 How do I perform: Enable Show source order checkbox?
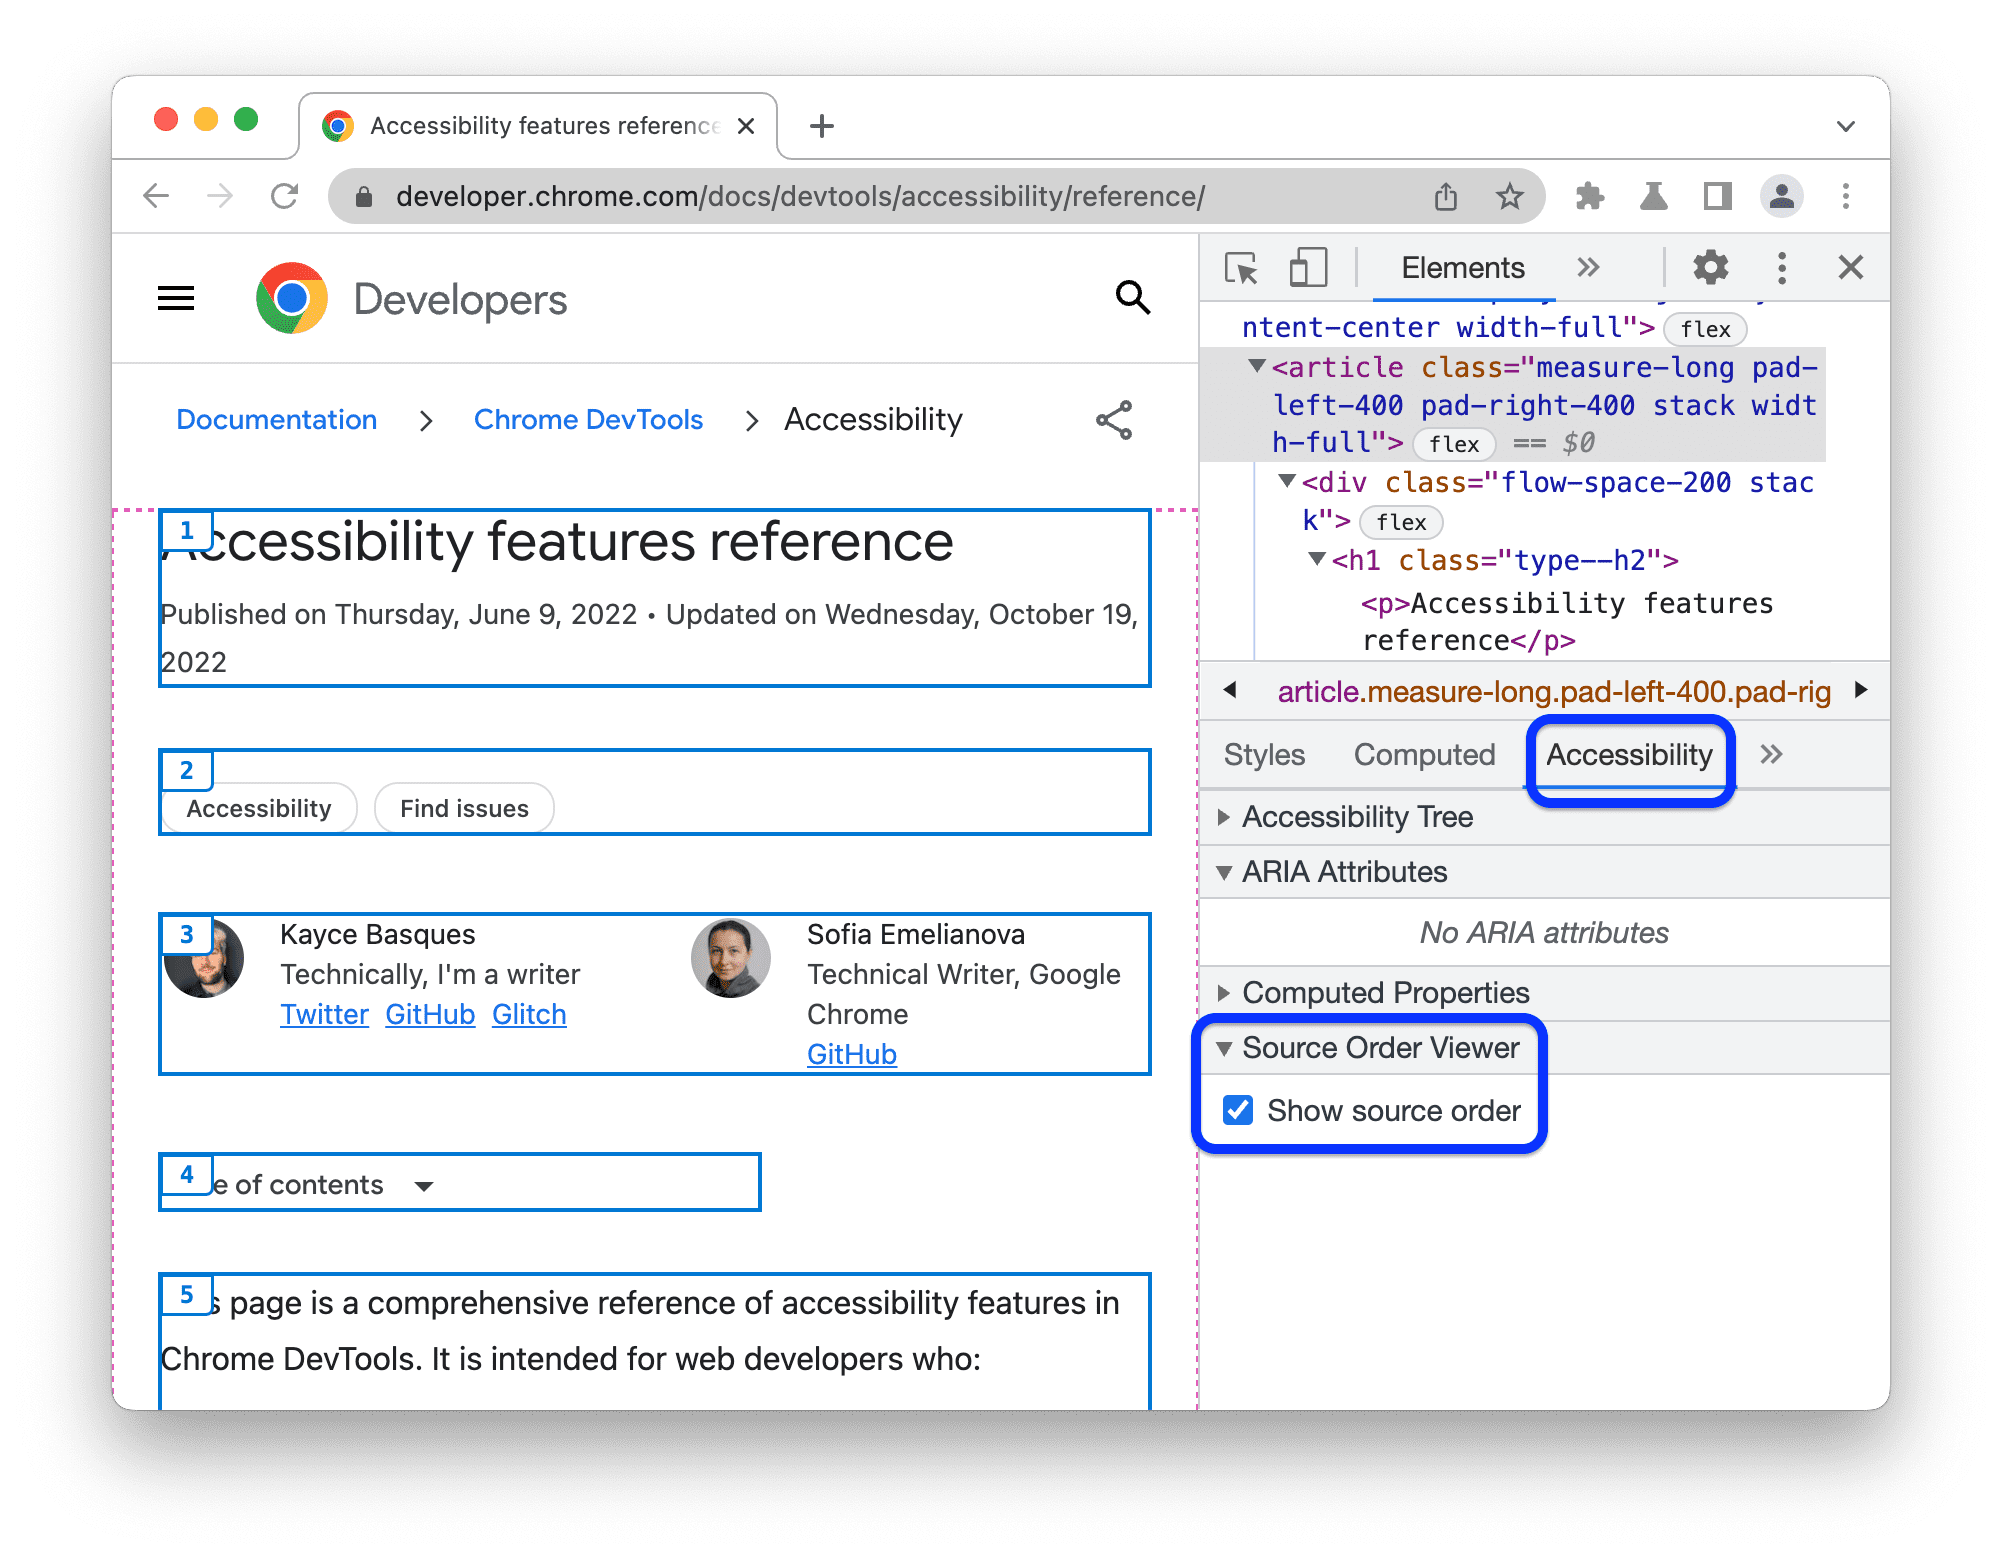pyautogui.click(x=1242, y=1111)
